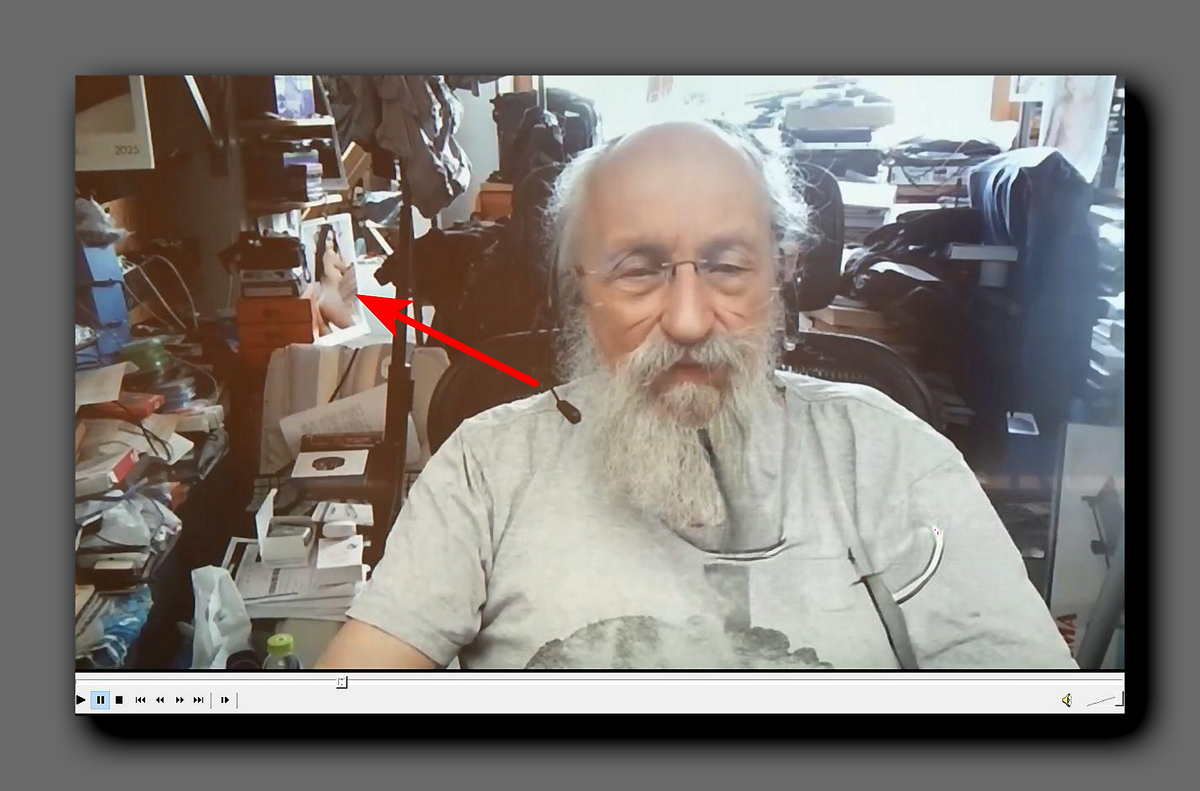The width and height of the screenshot is (1200, 791).
Task: Skip to the previous track
Action: click(x=140, y=700)
